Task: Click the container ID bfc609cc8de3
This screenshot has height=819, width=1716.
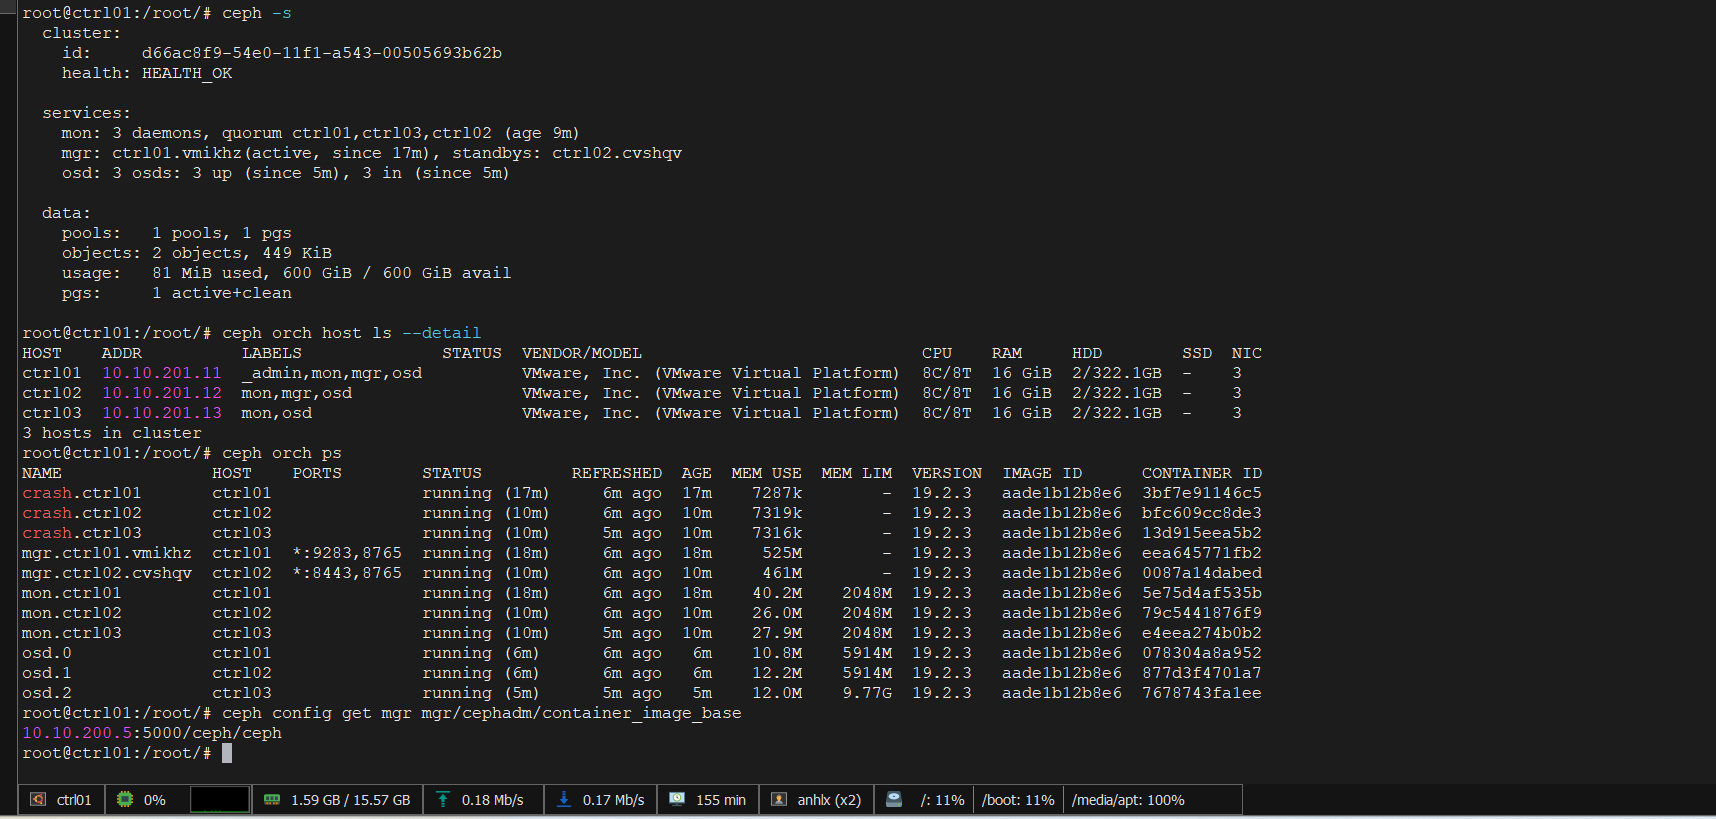Action: [x=1202, y=513]
